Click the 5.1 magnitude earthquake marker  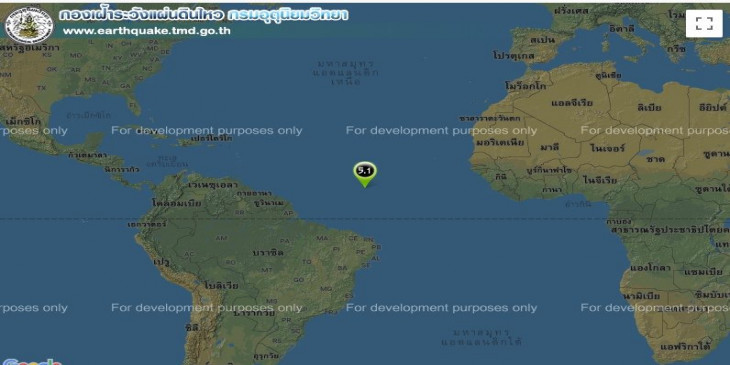point(365,174)
